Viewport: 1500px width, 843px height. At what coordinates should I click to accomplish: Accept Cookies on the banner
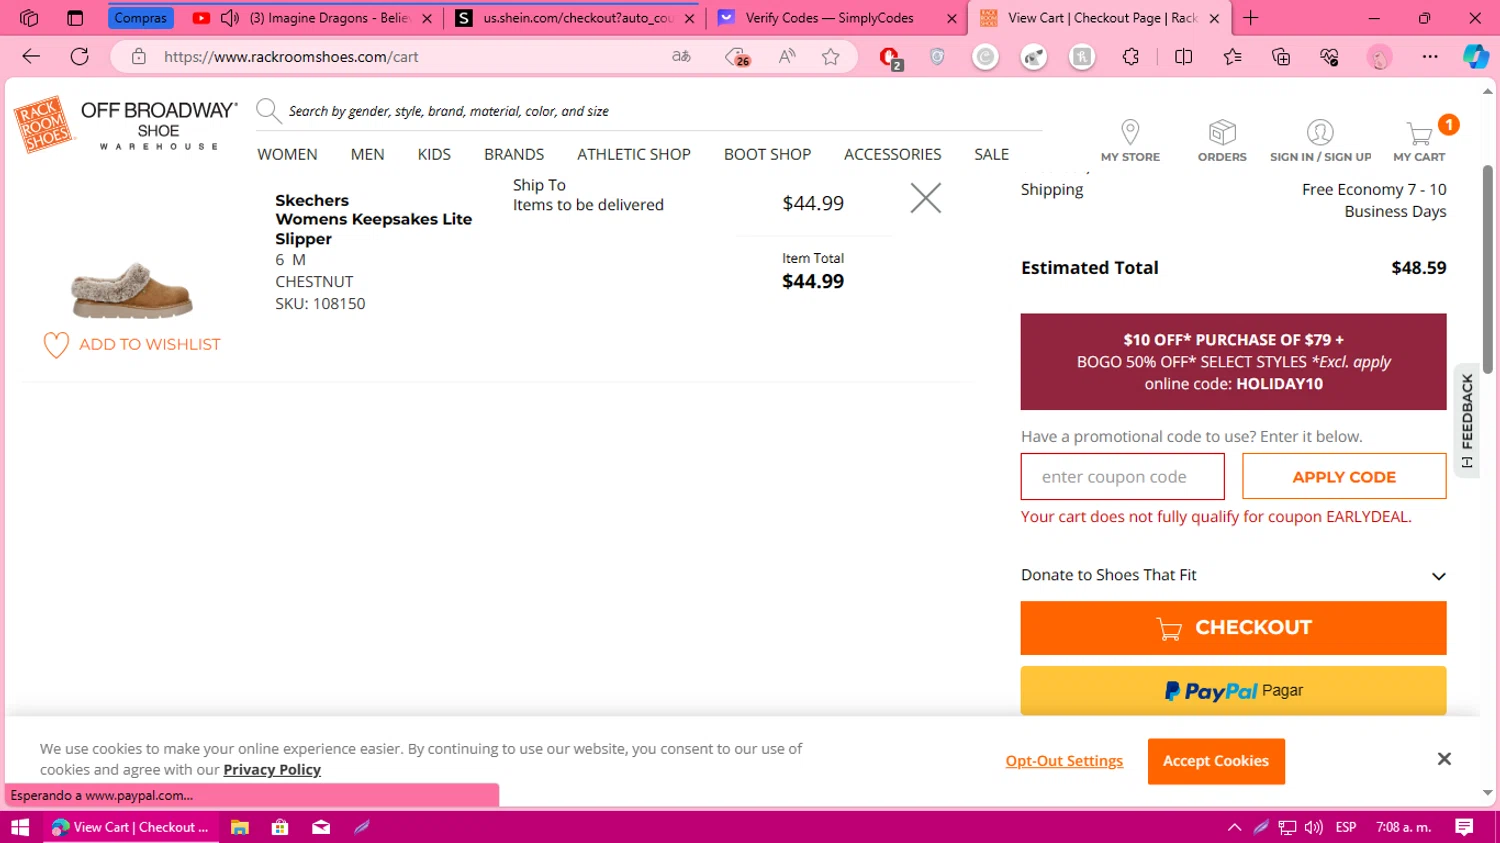point(1216,761)
